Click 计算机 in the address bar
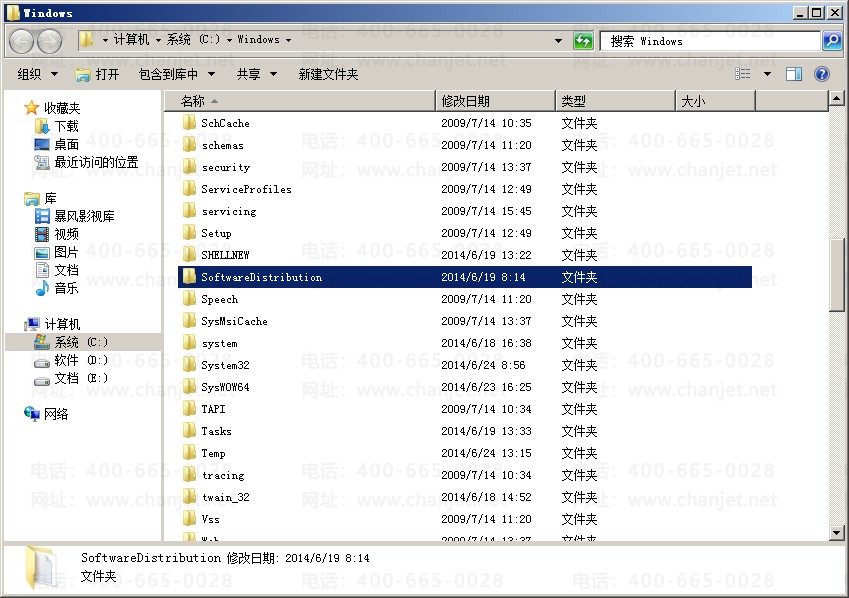Image resolution: width=849 pixels, height=598 pixels. coord(131,40)
